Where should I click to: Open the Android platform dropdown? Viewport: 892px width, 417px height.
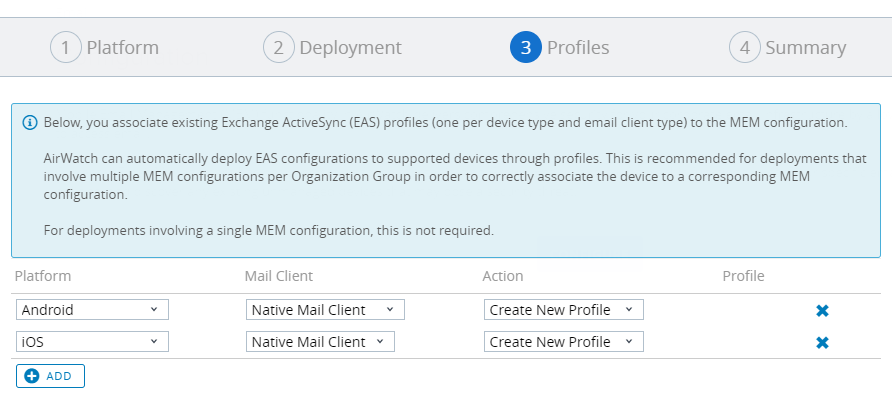(92, 310)
